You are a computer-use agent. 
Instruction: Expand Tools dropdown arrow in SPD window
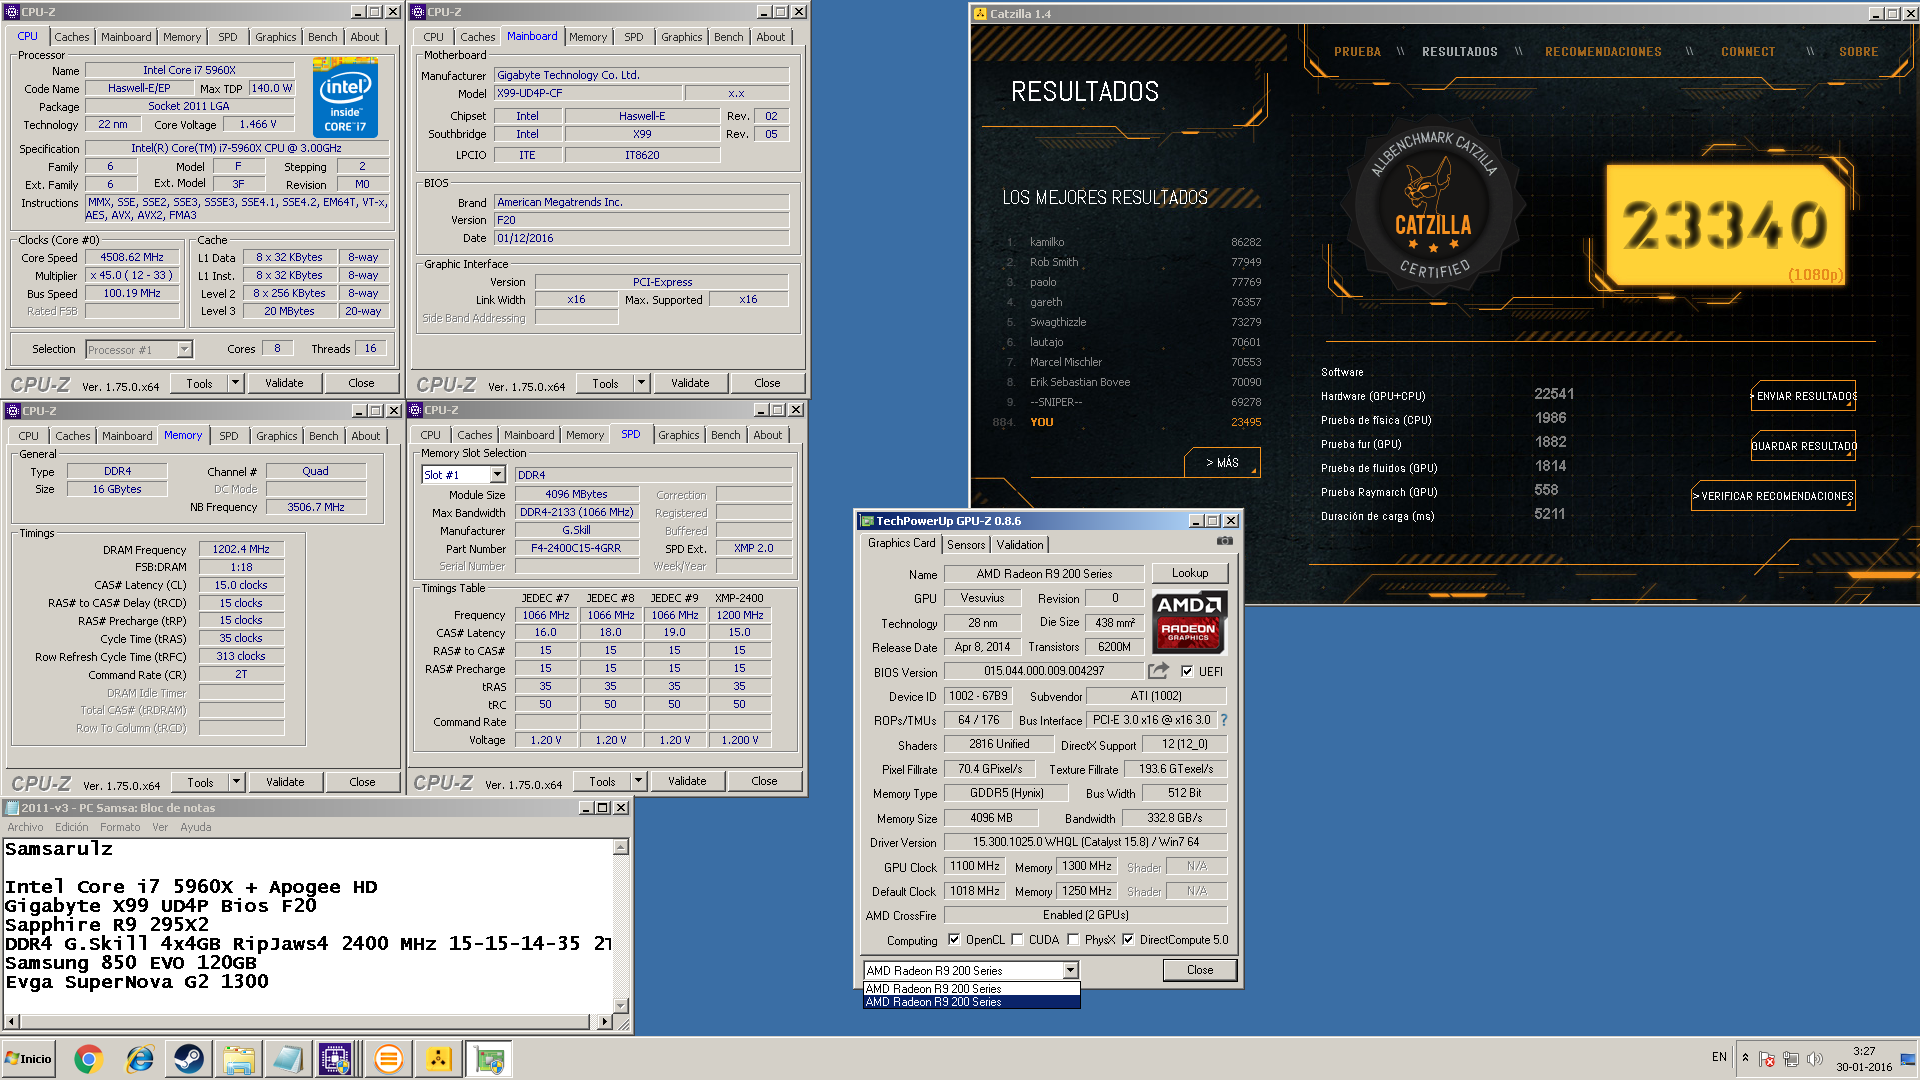click(638, 781)
